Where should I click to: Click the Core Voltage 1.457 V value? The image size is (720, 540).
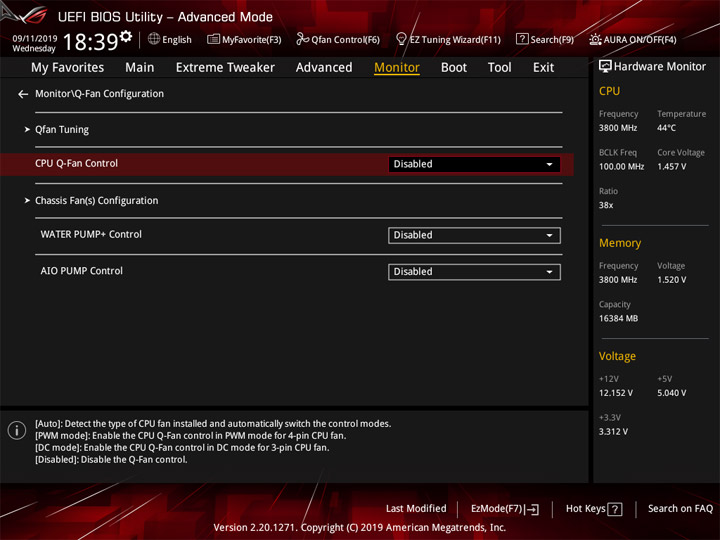[672, 167]
